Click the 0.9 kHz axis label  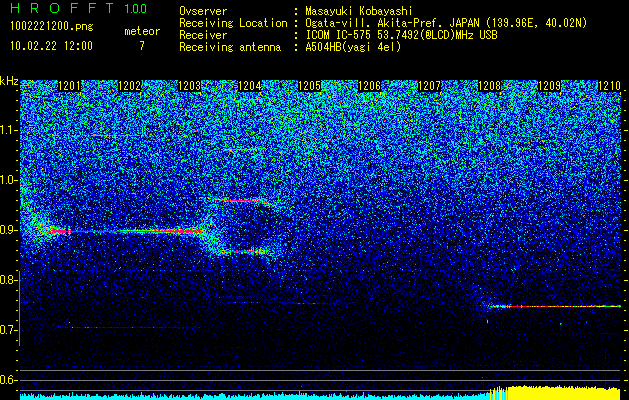[9, 230]
